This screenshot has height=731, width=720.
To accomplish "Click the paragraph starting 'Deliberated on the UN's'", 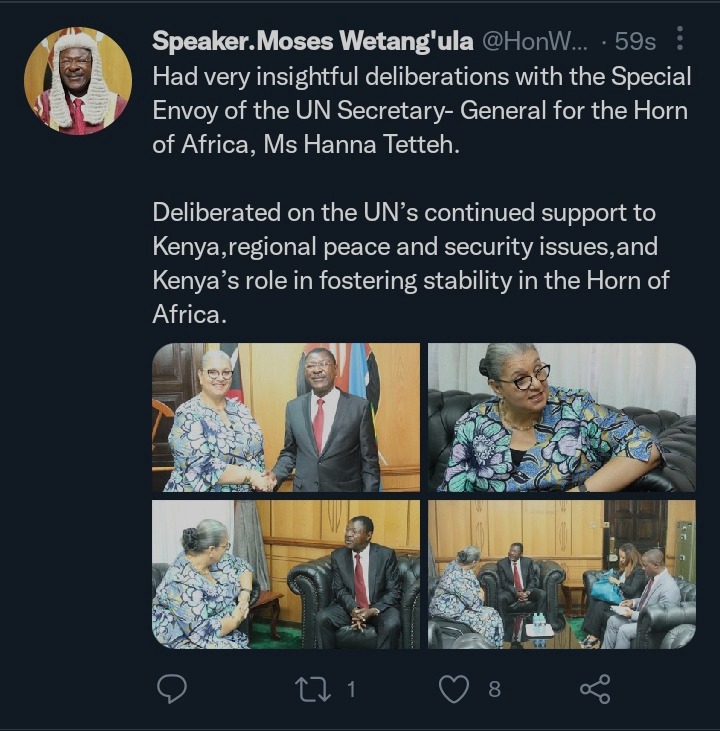I will (411, 263).
